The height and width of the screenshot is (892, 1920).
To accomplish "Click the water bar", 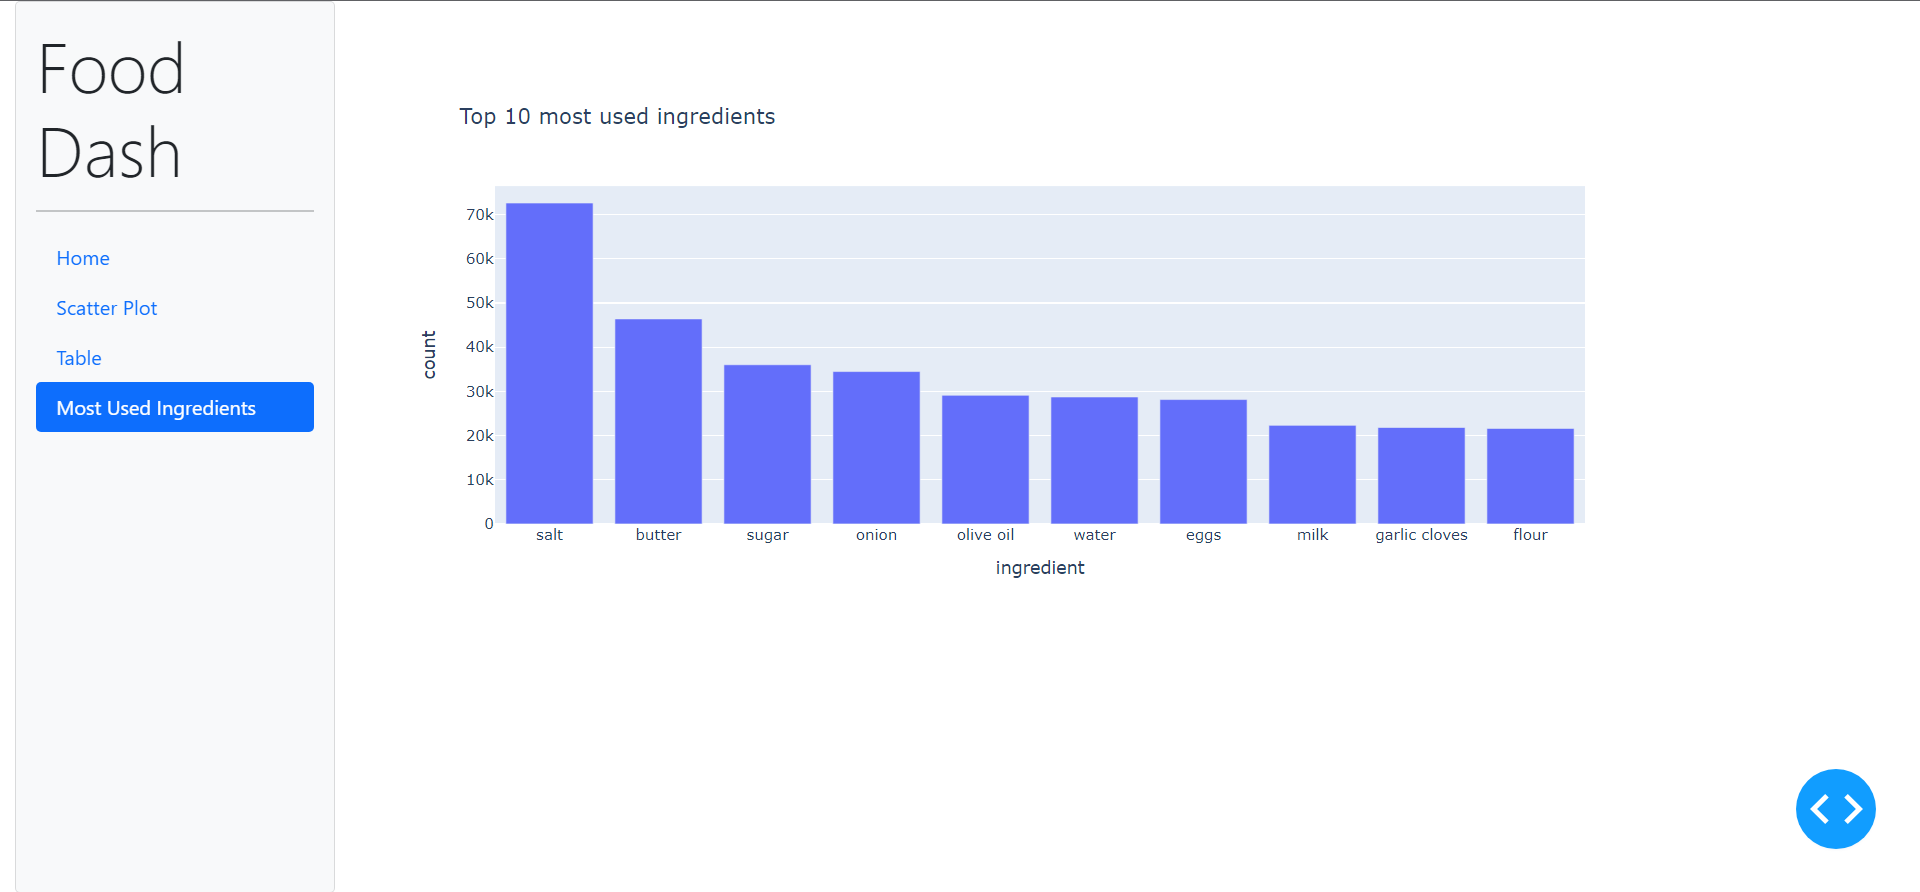I will (x=1094, y=460).
